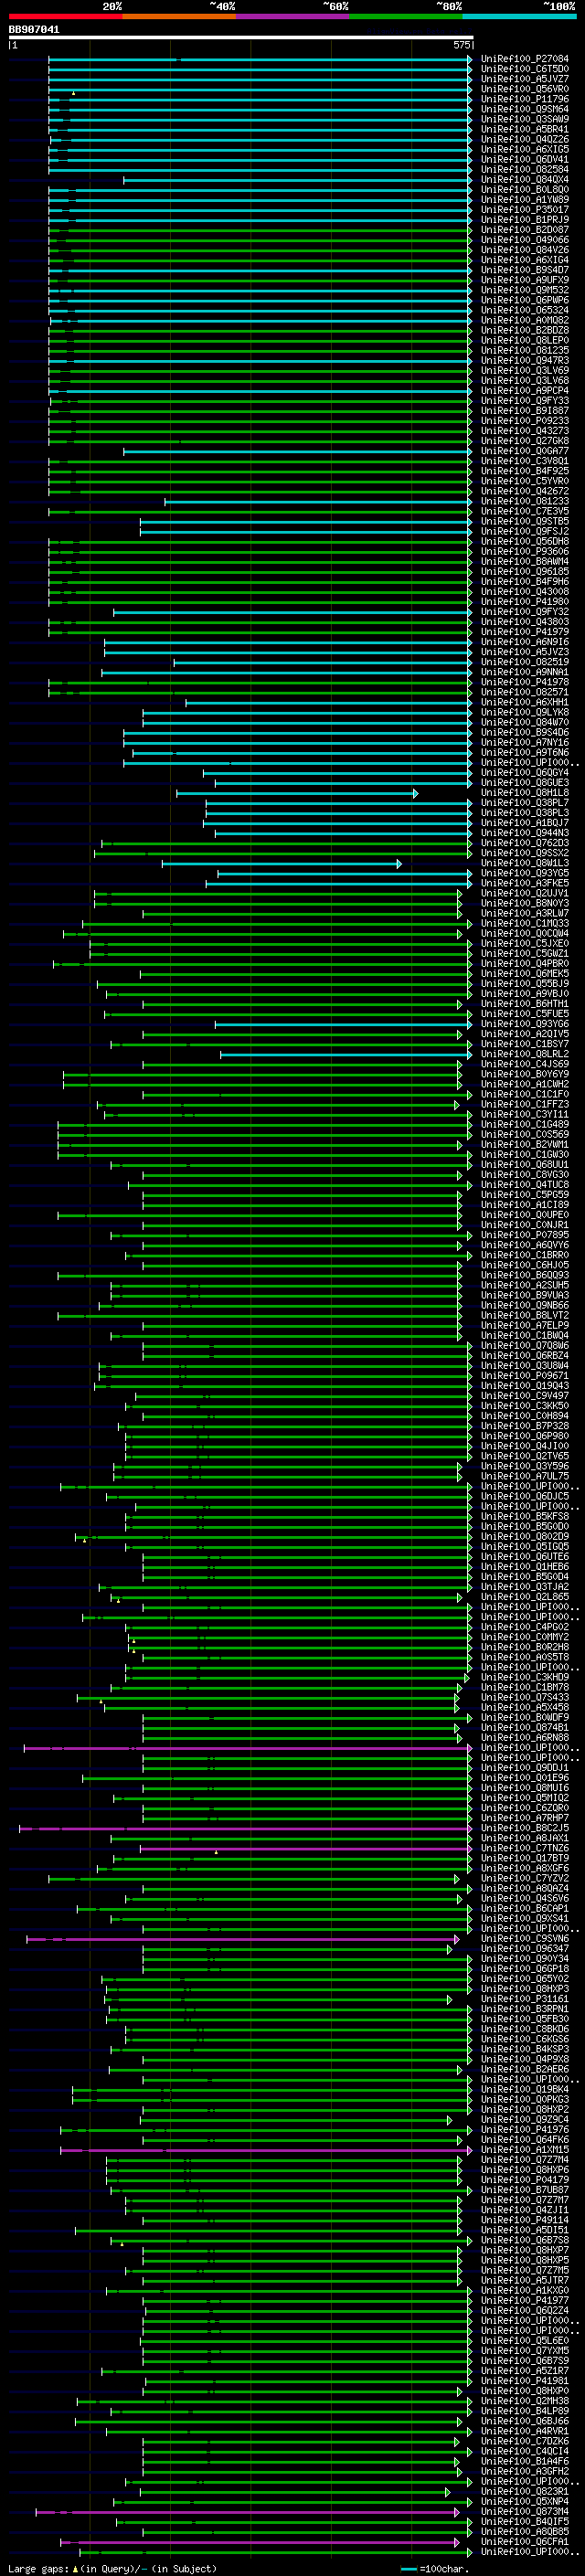
Task: Choose hit UniRef100_B8LVT2
Action: pos(525,1316)
